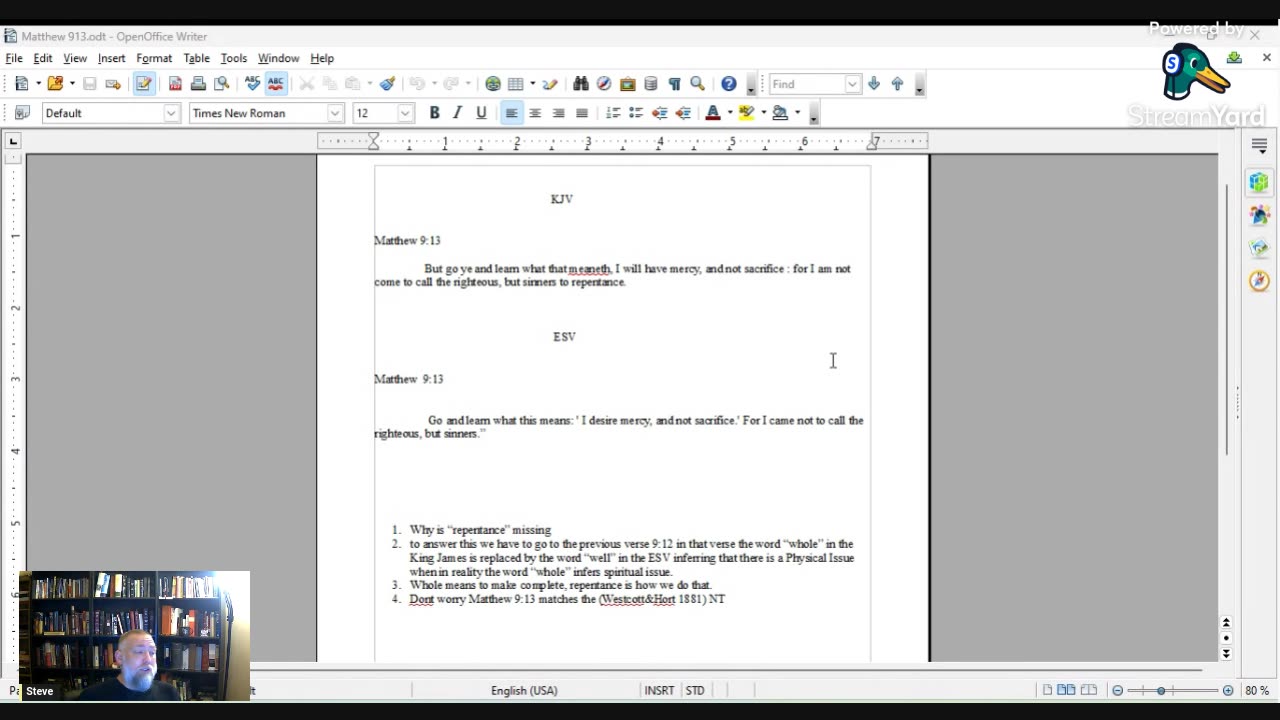Image resolution: width=1280 pixels, height=720 pixels.
Task: Run Spelling and Grammar check icon
Action: tap(252, 84)
